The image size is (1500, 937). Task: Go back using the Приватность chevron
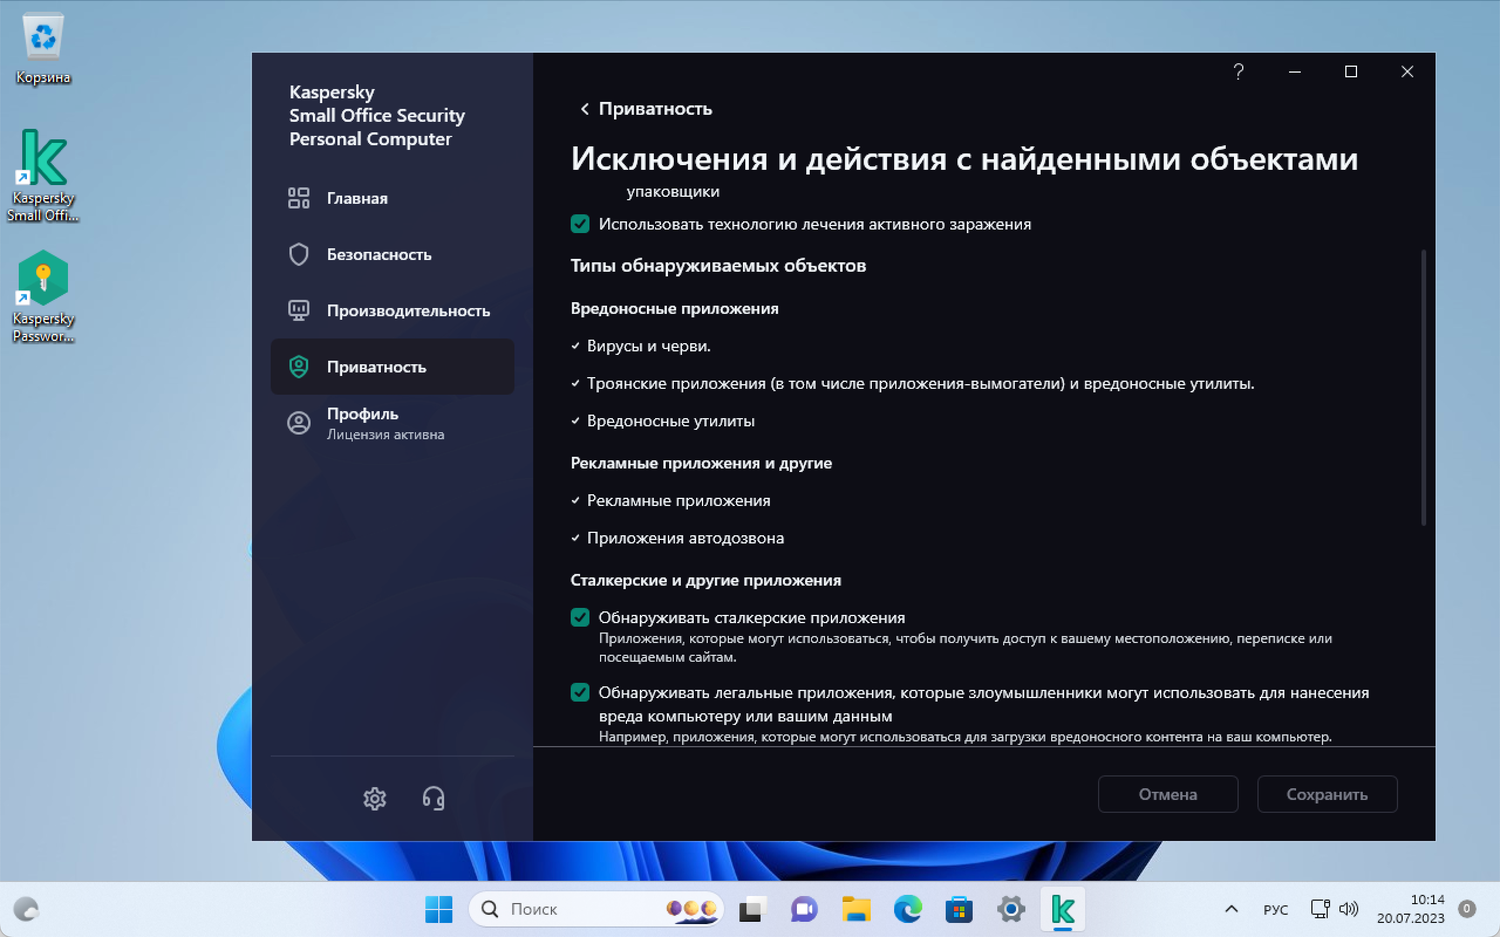point(584,109)
